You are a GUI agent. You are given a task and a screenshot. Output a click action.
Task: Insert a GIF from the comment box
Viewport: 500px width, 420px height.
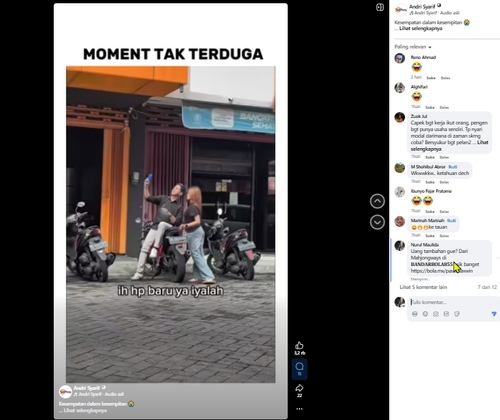point(446,314)
